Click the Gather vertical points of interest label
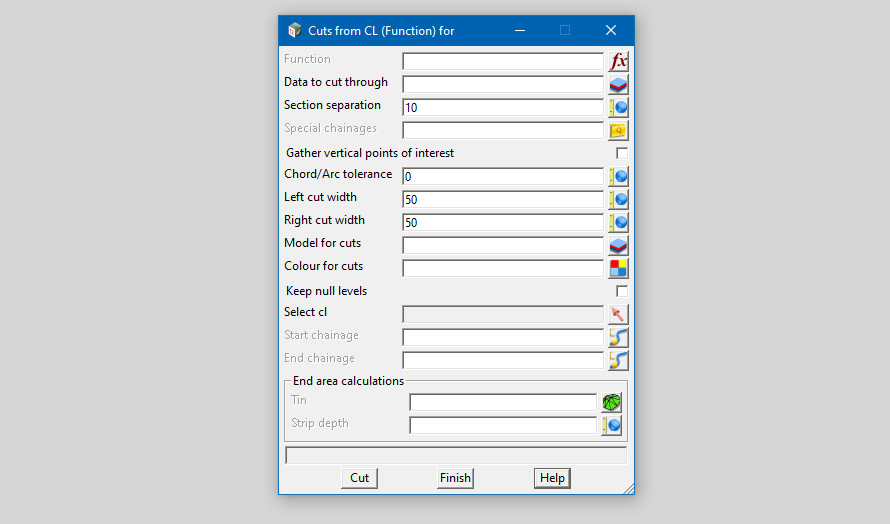This screenshot has width=890, height=524. 370,153
